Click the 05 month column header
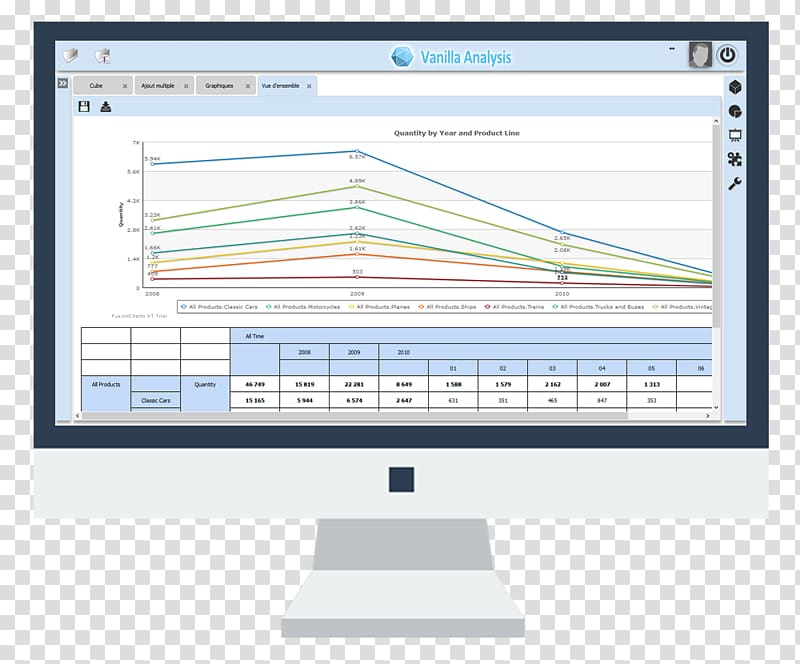Image resolution: width=800 pixels, height=664 pixels. coord(652,368)
